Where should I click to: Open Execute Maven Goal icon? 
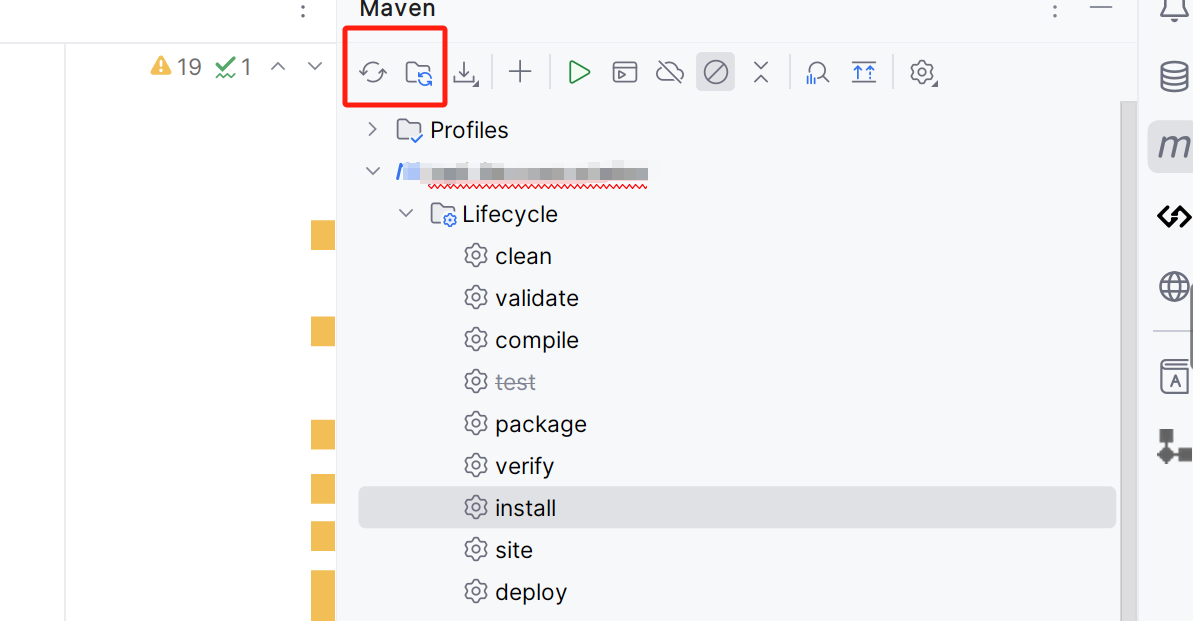click(625, 72)
